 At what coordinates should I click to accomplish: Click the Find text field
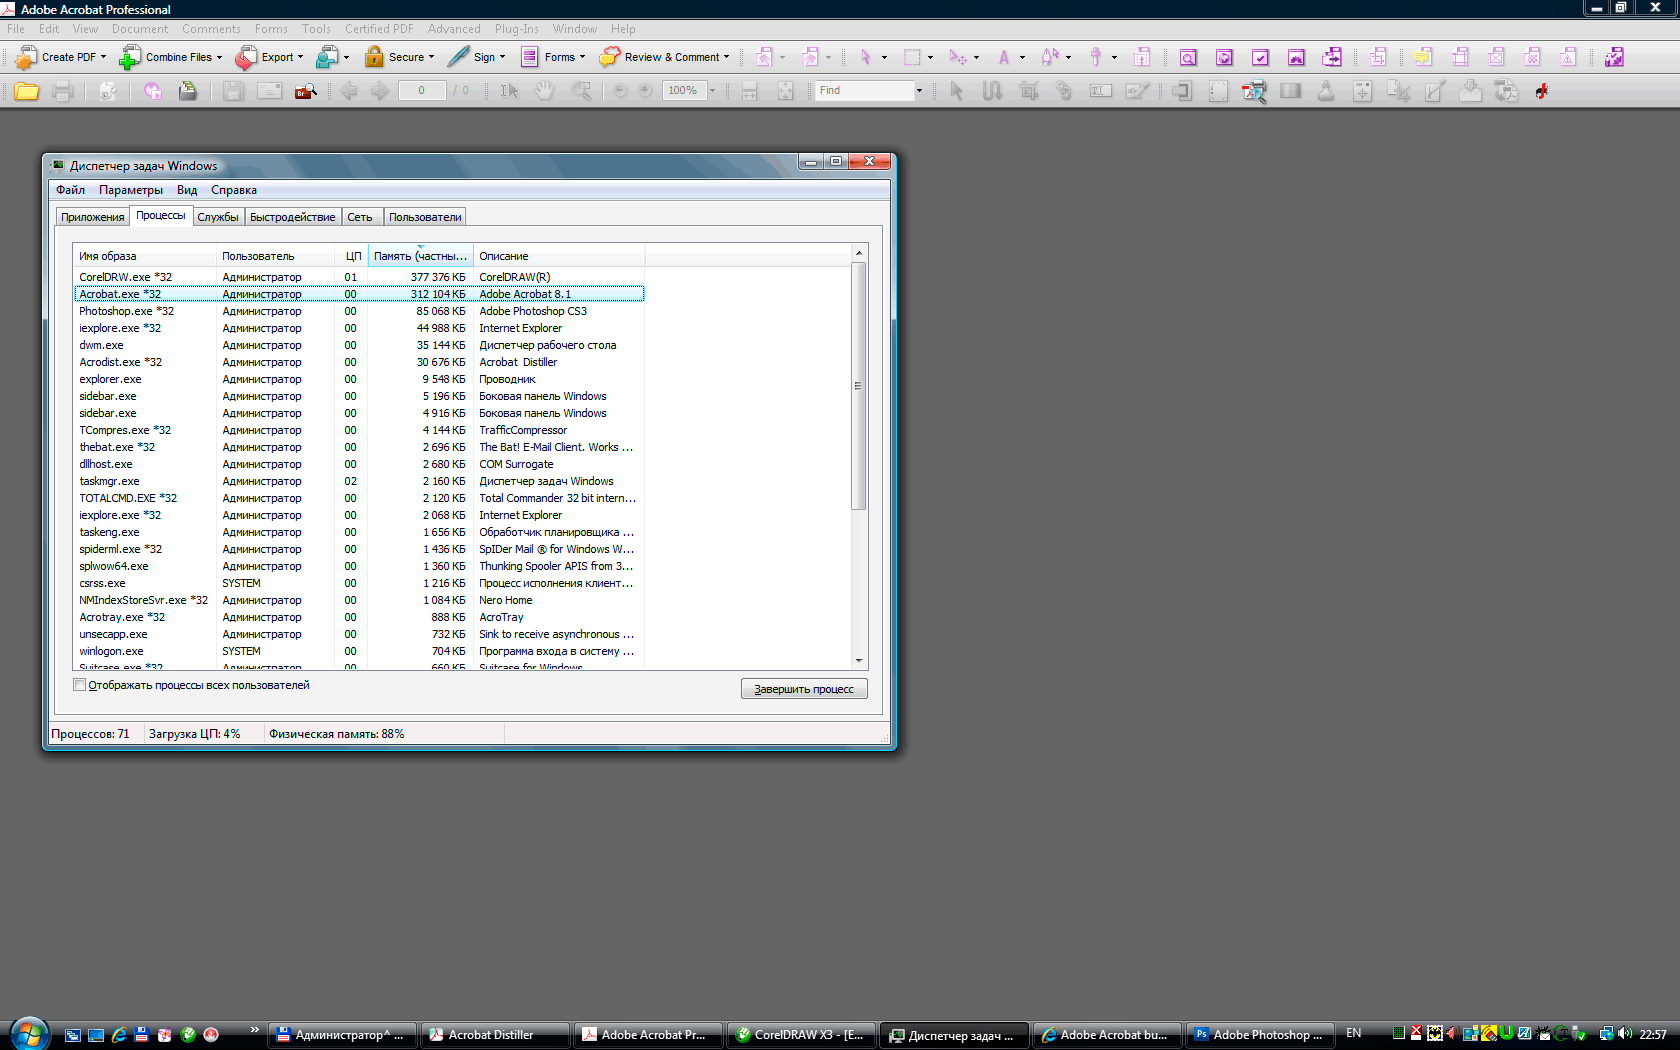click(865, 91)
